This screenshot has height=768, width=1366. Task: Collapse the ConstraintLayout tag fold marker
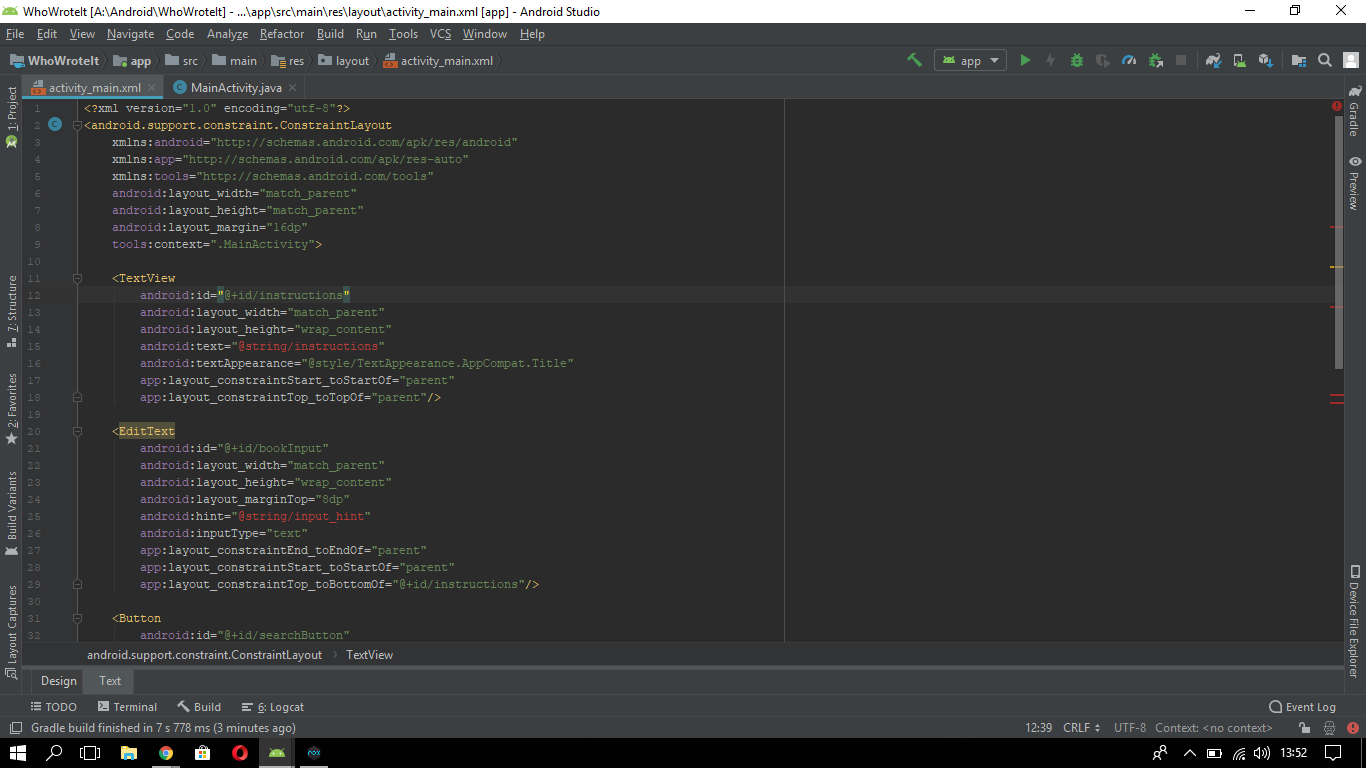click(x=77, y=125)
